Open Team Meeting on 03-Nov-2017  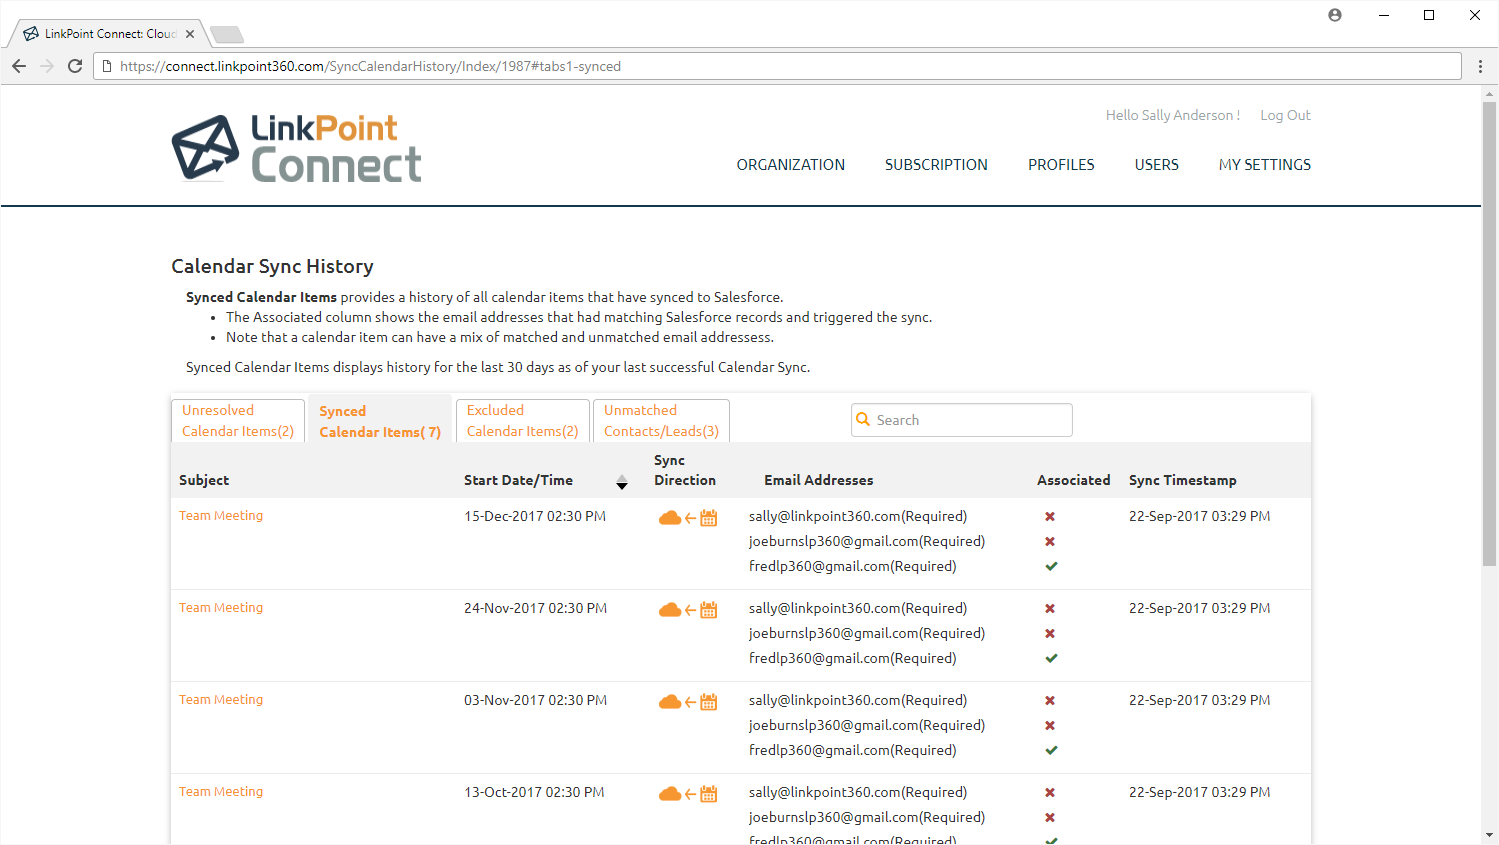pos(221,700)
